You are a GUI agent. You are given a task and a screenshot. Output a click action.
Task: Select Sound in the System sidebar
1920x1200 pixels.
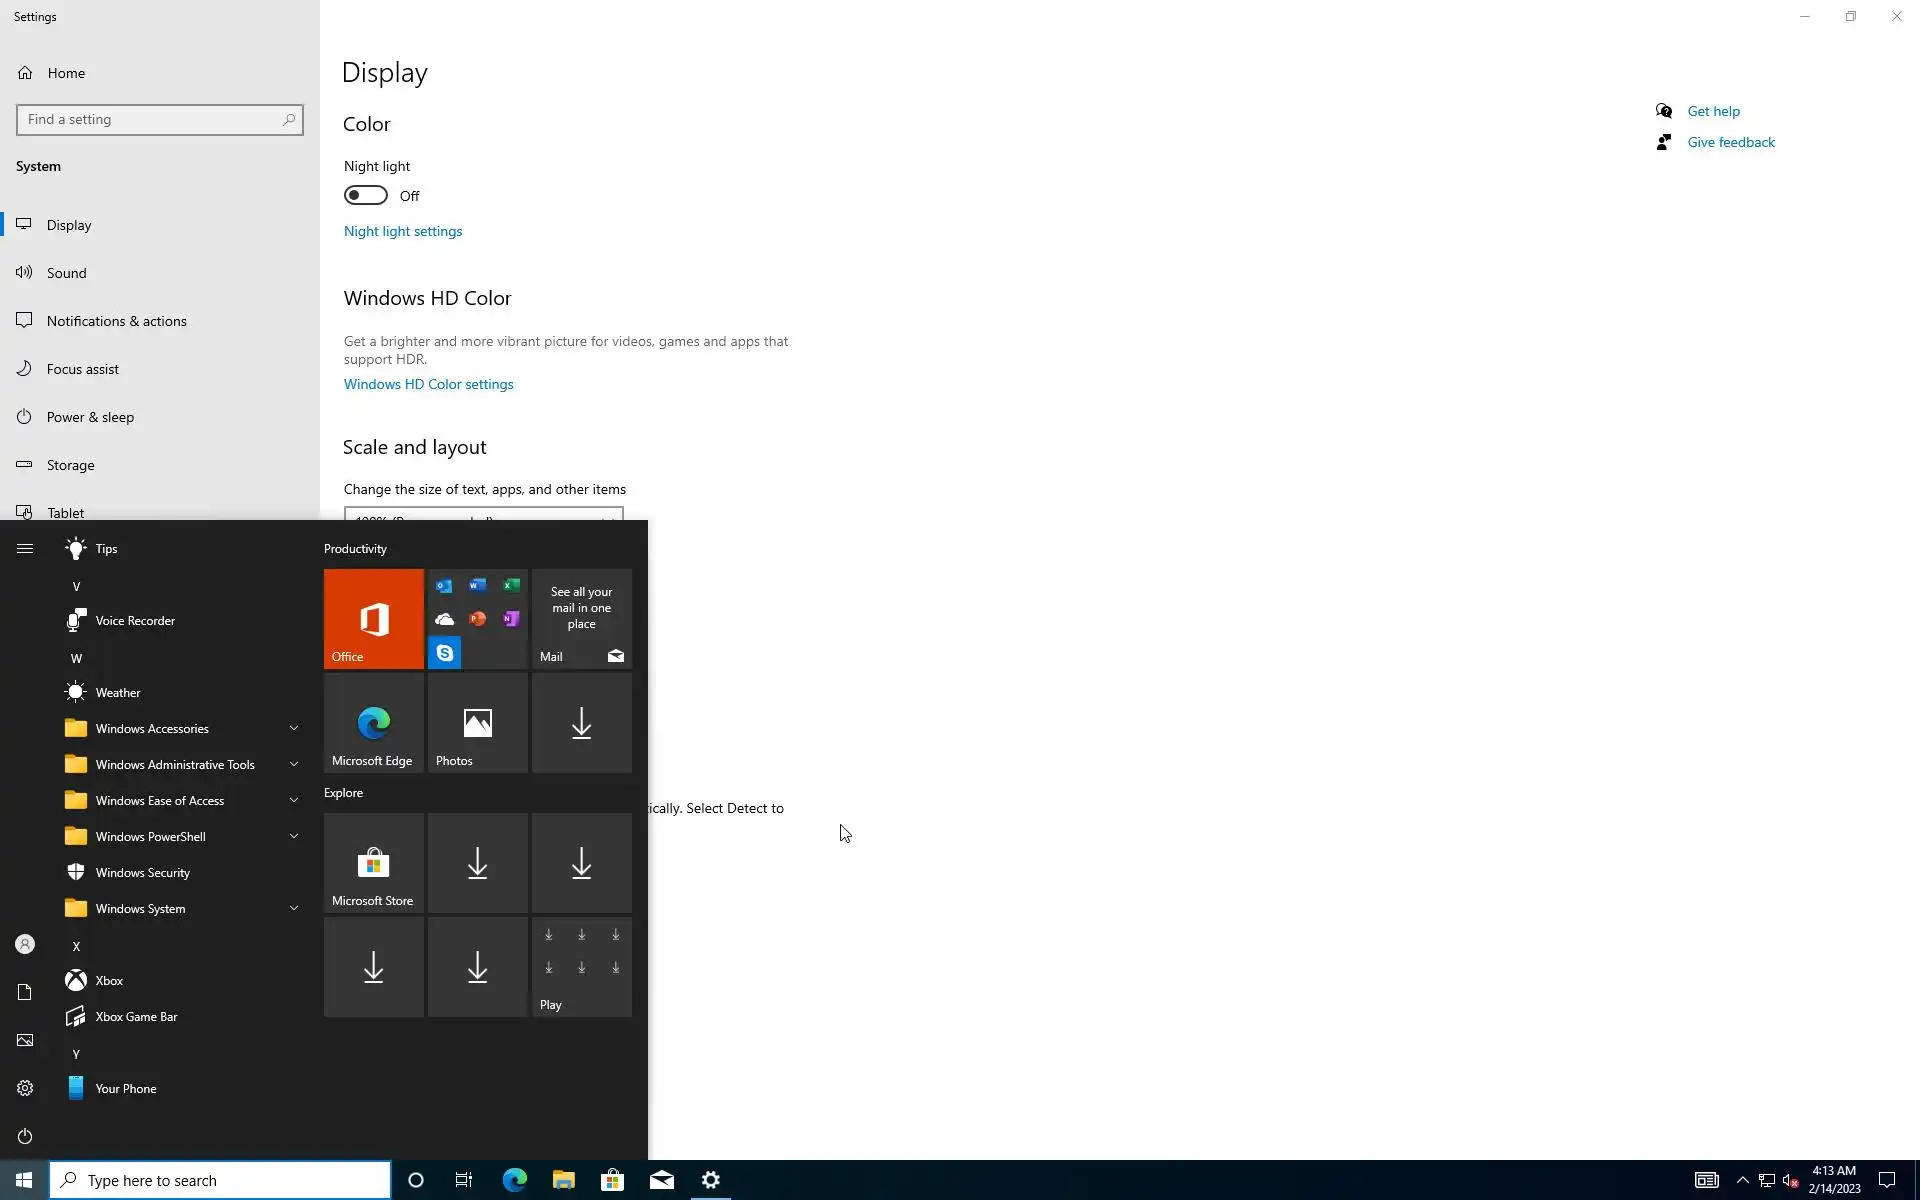click(67, 273)
